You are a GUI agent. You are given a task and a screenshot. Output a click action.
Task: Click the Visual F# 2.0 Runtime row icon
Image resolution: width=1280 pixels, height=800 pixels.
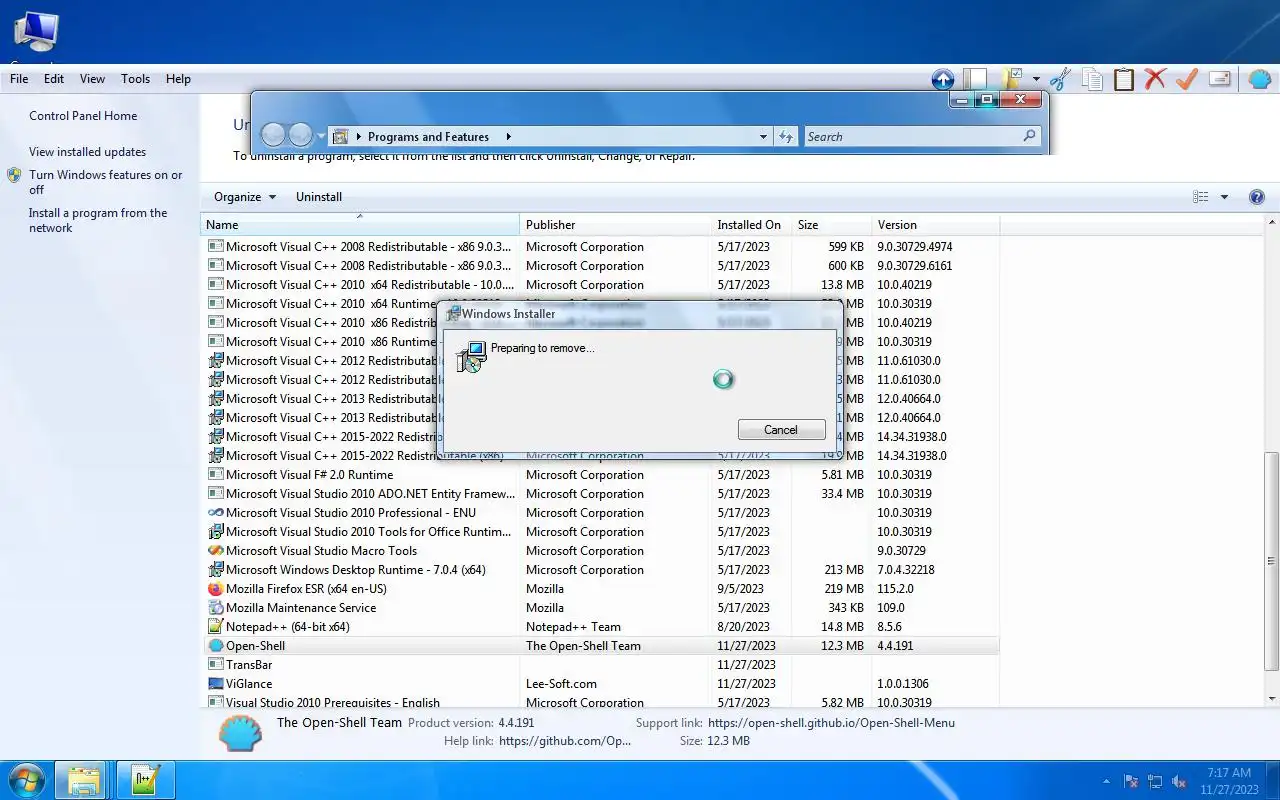coord(215,475)
